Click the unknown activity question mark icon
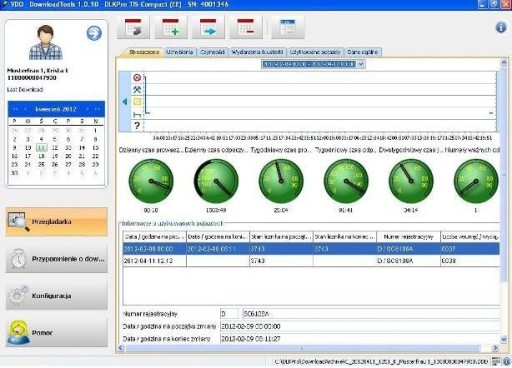This screenshot has height=368, width=512. click(x=137, y=126)
